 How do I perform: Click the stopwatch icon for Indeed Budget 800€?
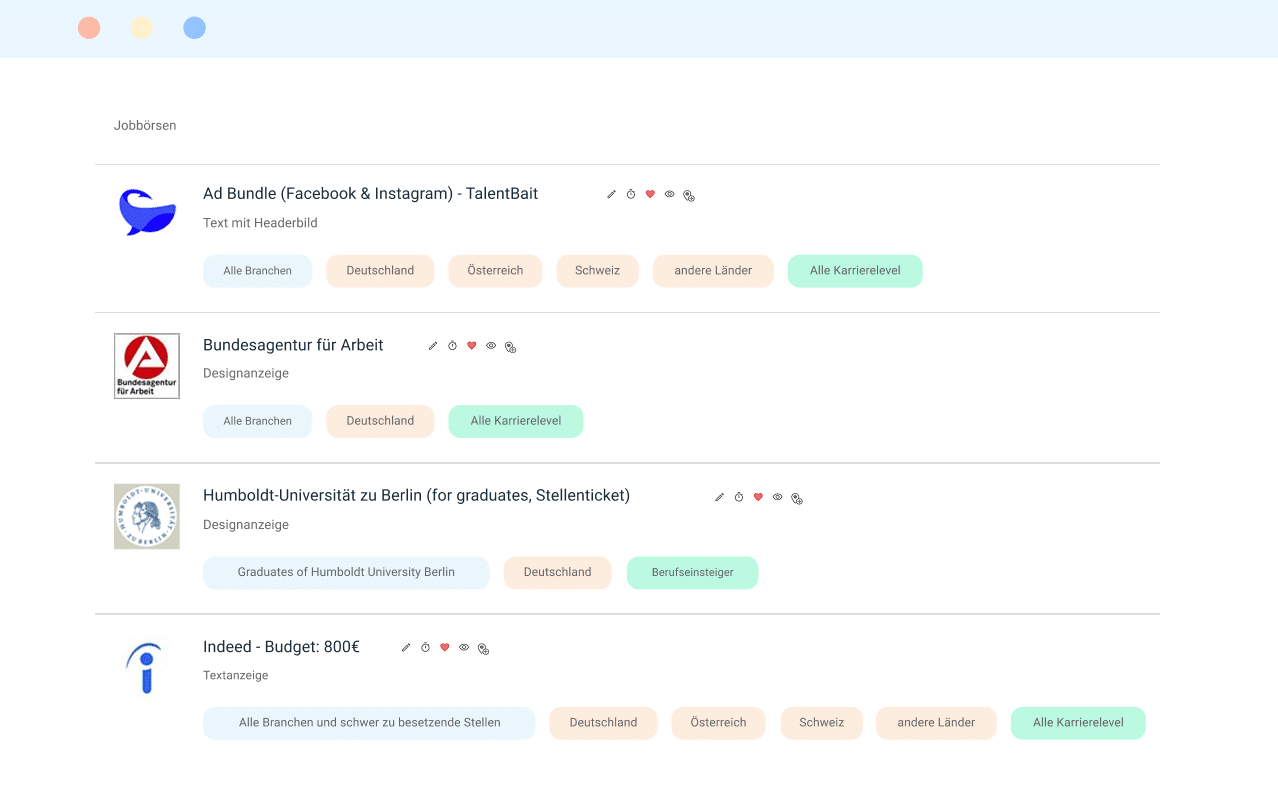[425, 647]
